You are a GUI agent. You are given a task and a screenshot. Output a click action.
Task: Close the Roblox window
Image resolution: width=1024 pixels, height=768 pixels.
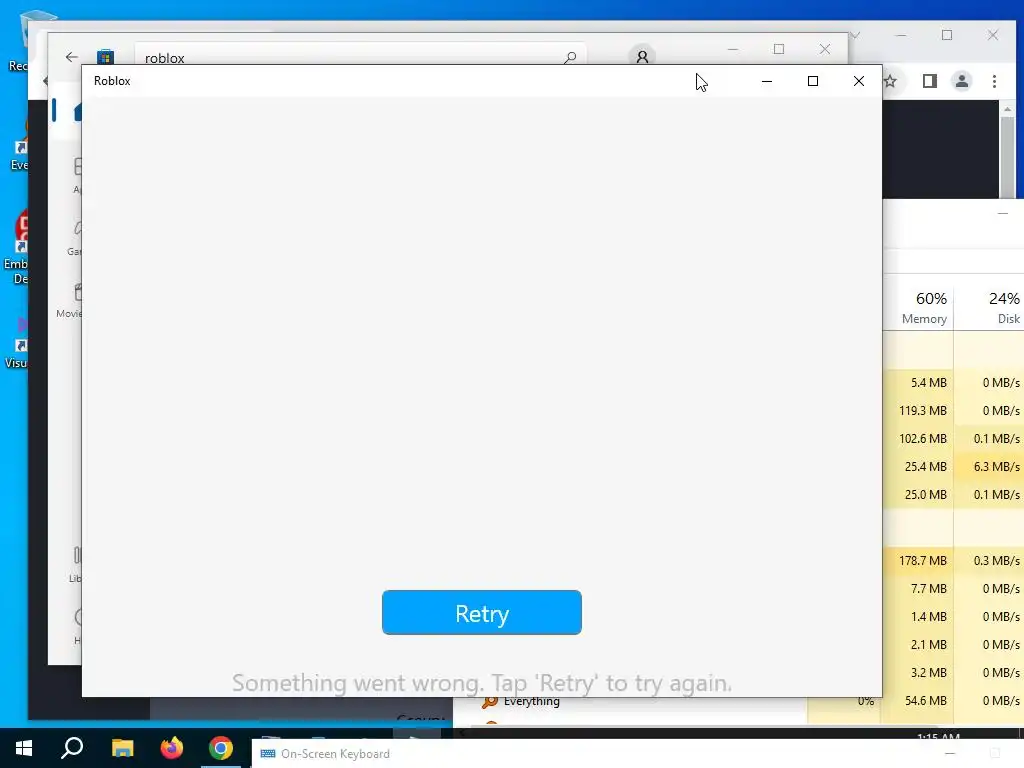(x=859, y=81)
